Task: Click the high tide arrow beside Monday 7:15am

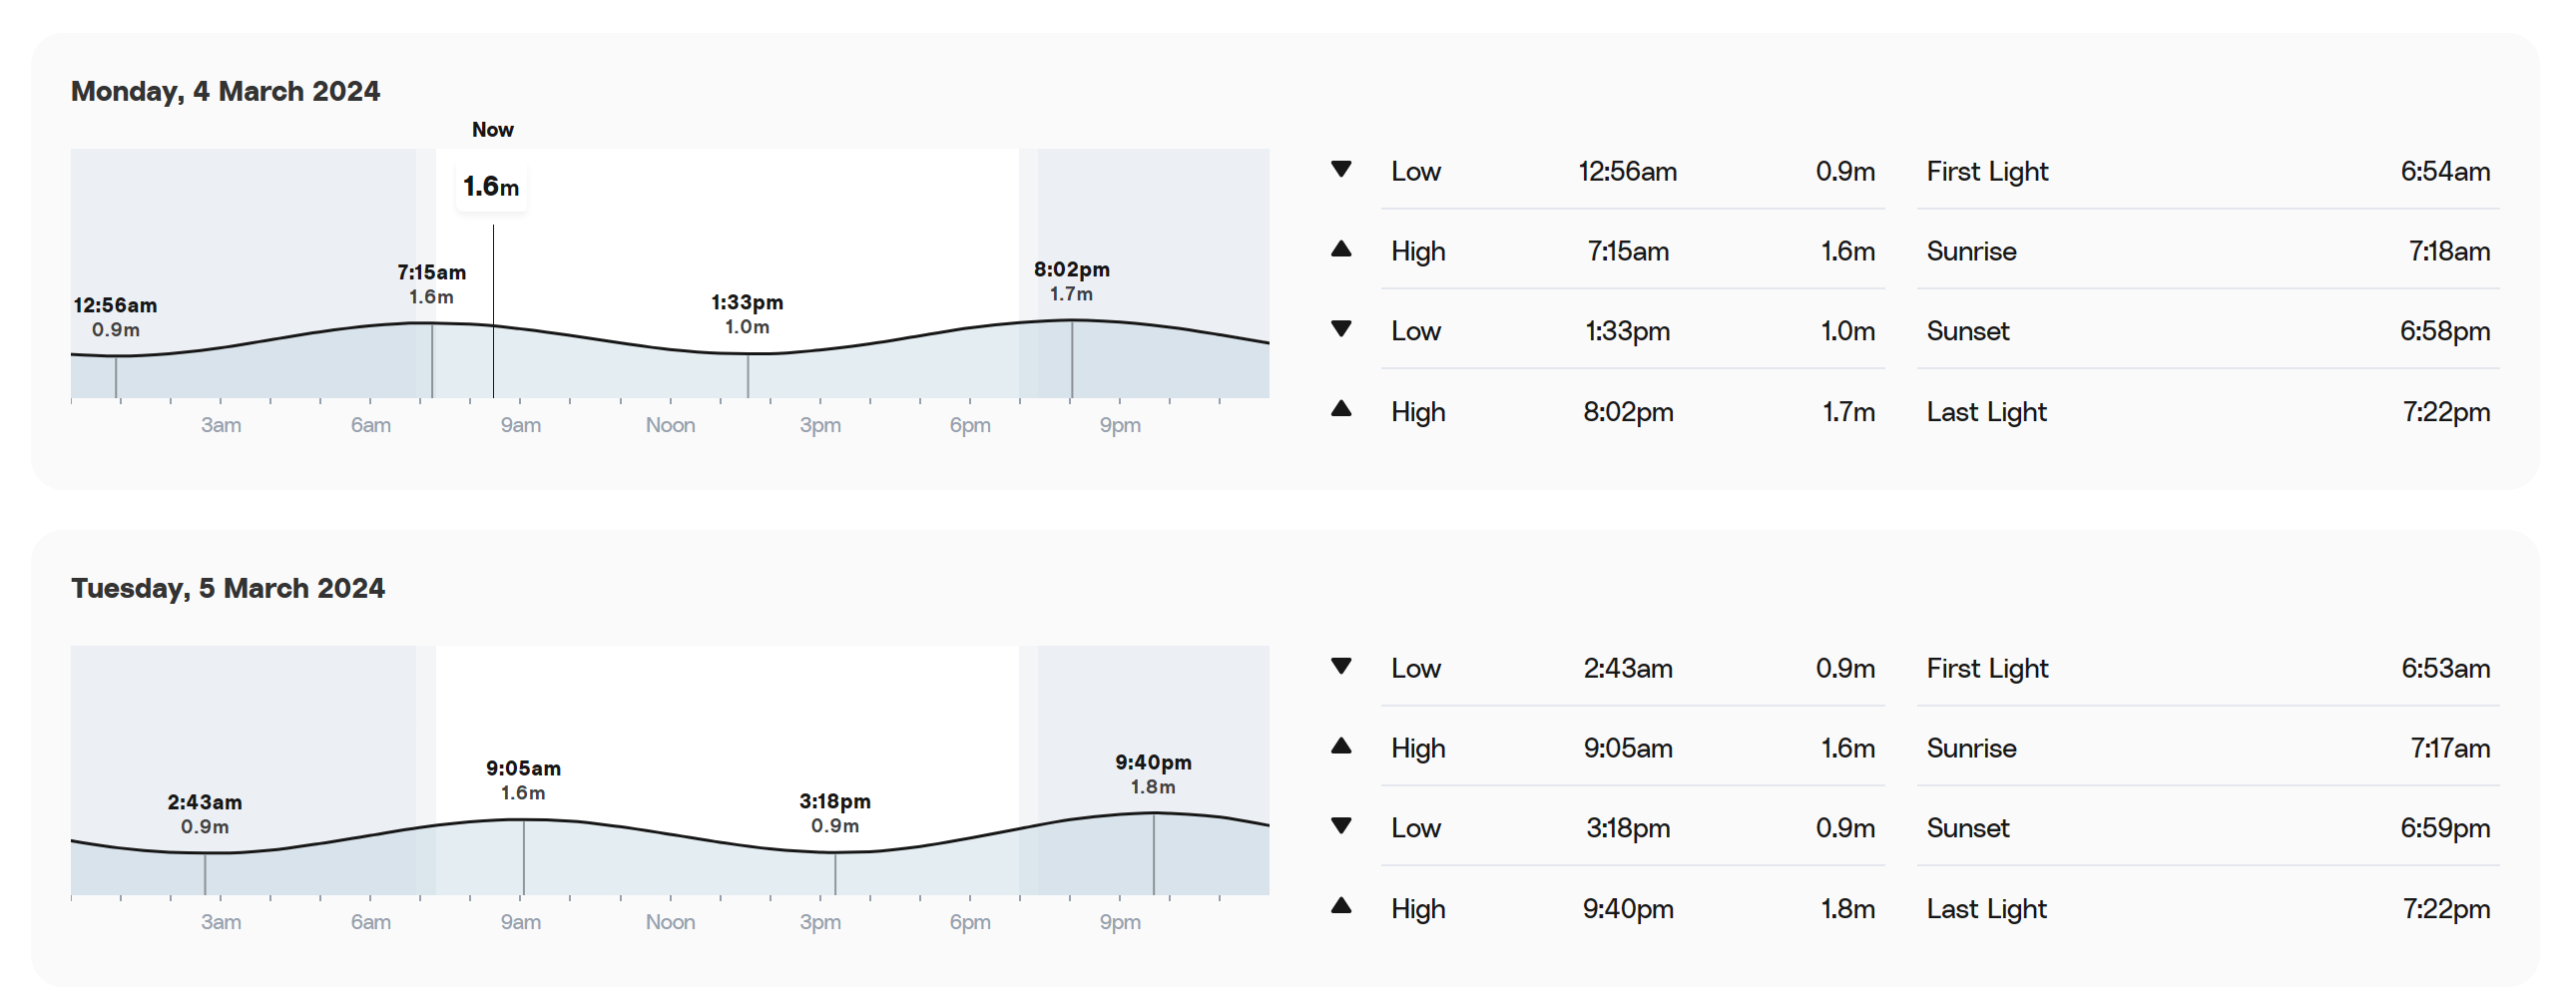Action: (1341, 250)
